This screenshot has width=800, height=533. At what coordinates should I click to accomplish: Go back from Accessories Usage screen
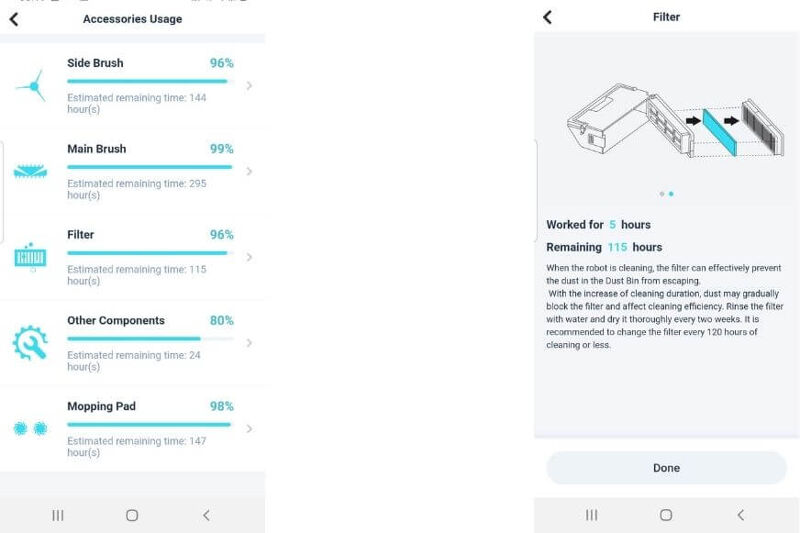coord(14,19)
